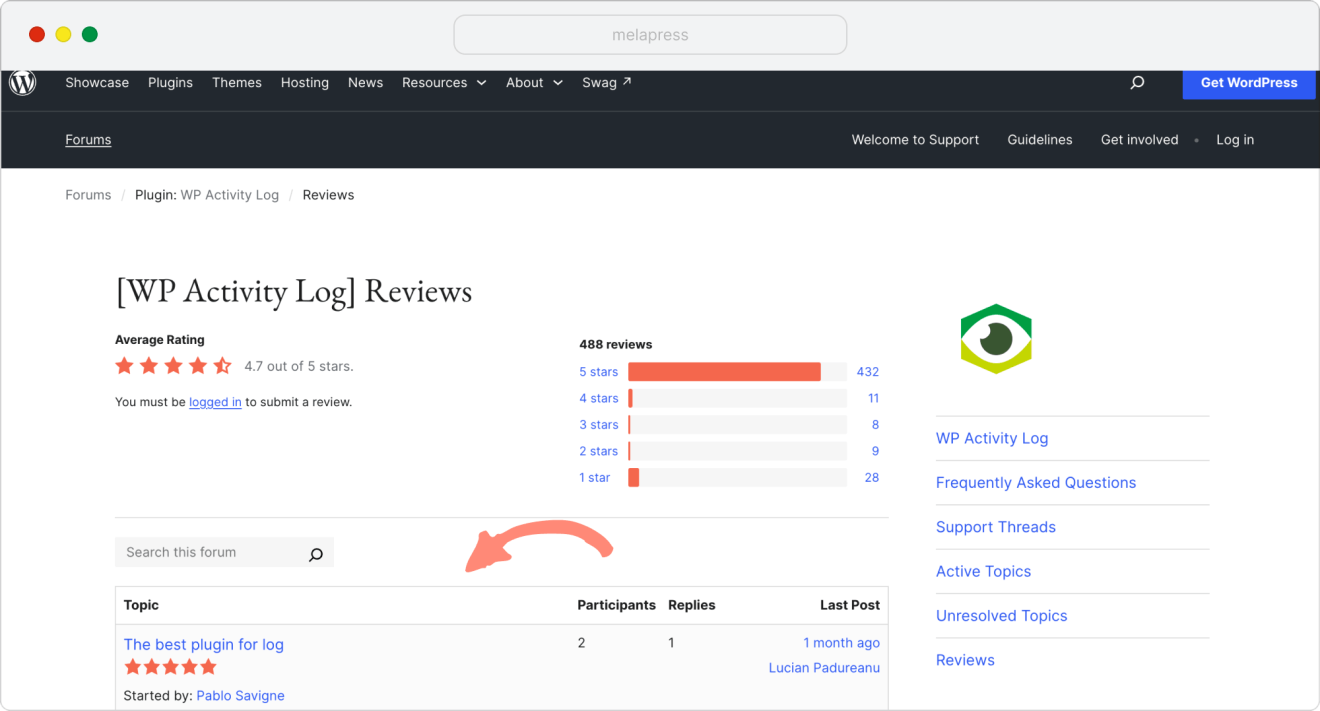The image size is (1320, 711).
Task: Click Plugin: WP Activity Log breadcrumb
Action: (x=207, y=195)
